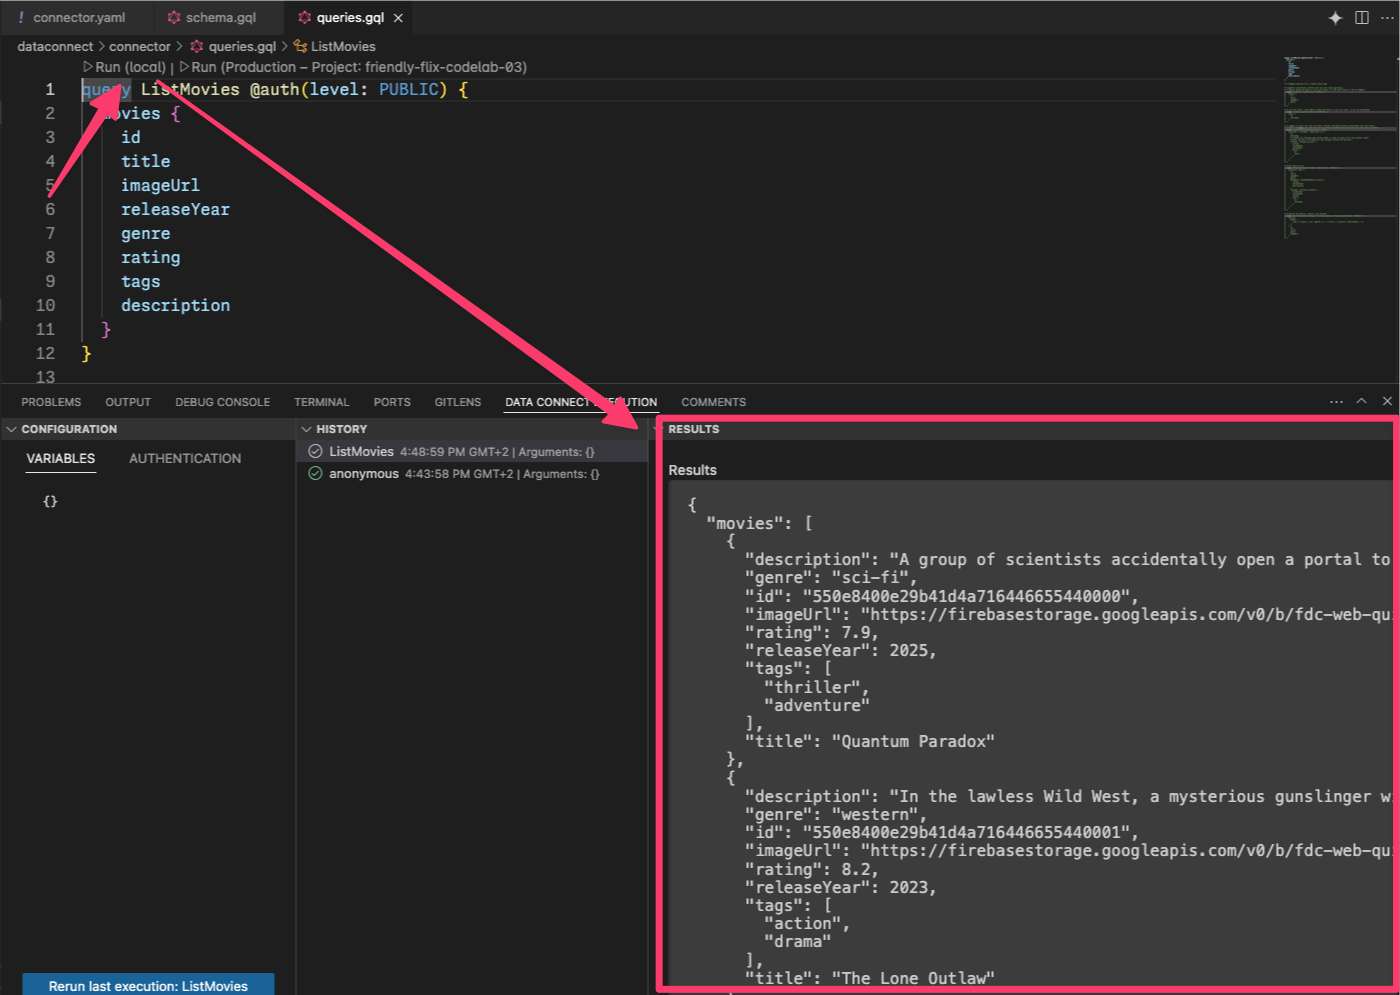This screenshot has height=995, width=1400.
Task: Click the Gemini sparkle icon in editor toolbar
Action: click(1335, 18)
